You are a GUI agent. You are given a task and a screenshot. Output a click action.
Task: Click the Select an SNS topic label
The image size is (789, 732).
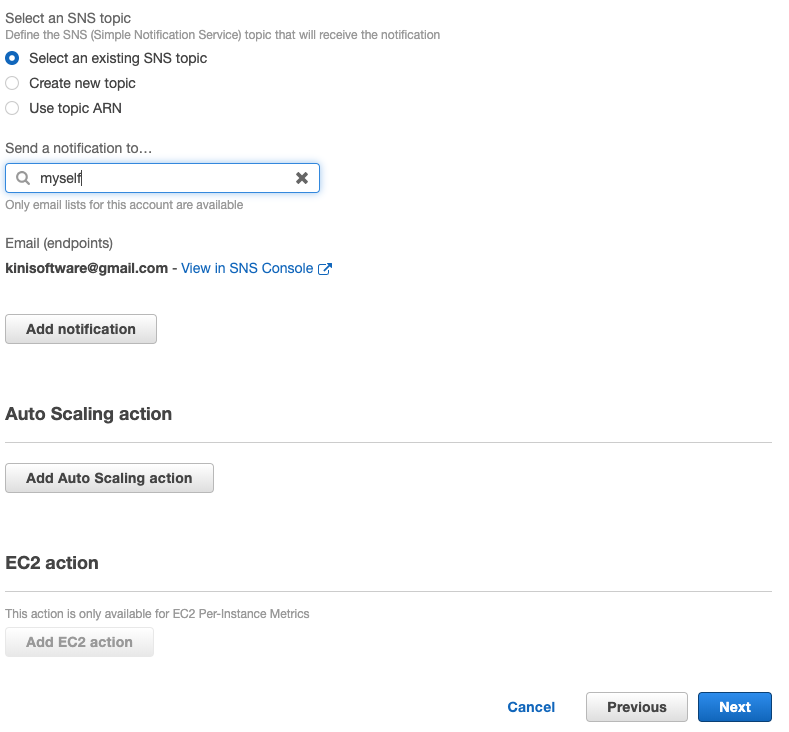tap(68, 18)
